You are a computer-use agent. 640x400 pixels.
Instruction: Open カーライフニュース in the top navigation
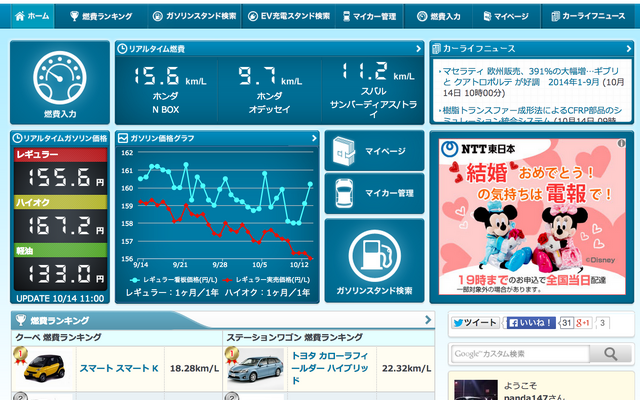588,16
